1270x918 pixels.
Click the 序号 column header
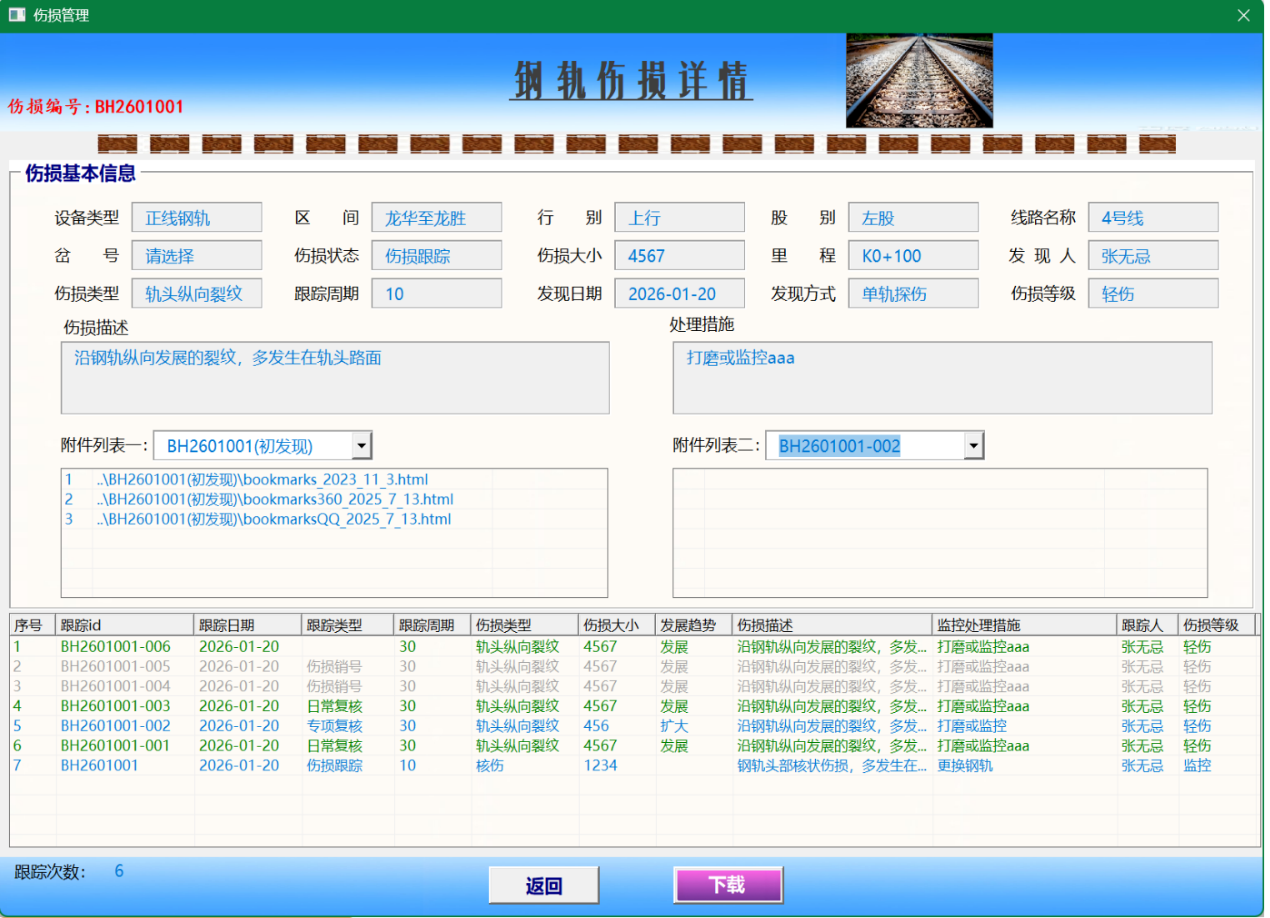click(32, 625)
